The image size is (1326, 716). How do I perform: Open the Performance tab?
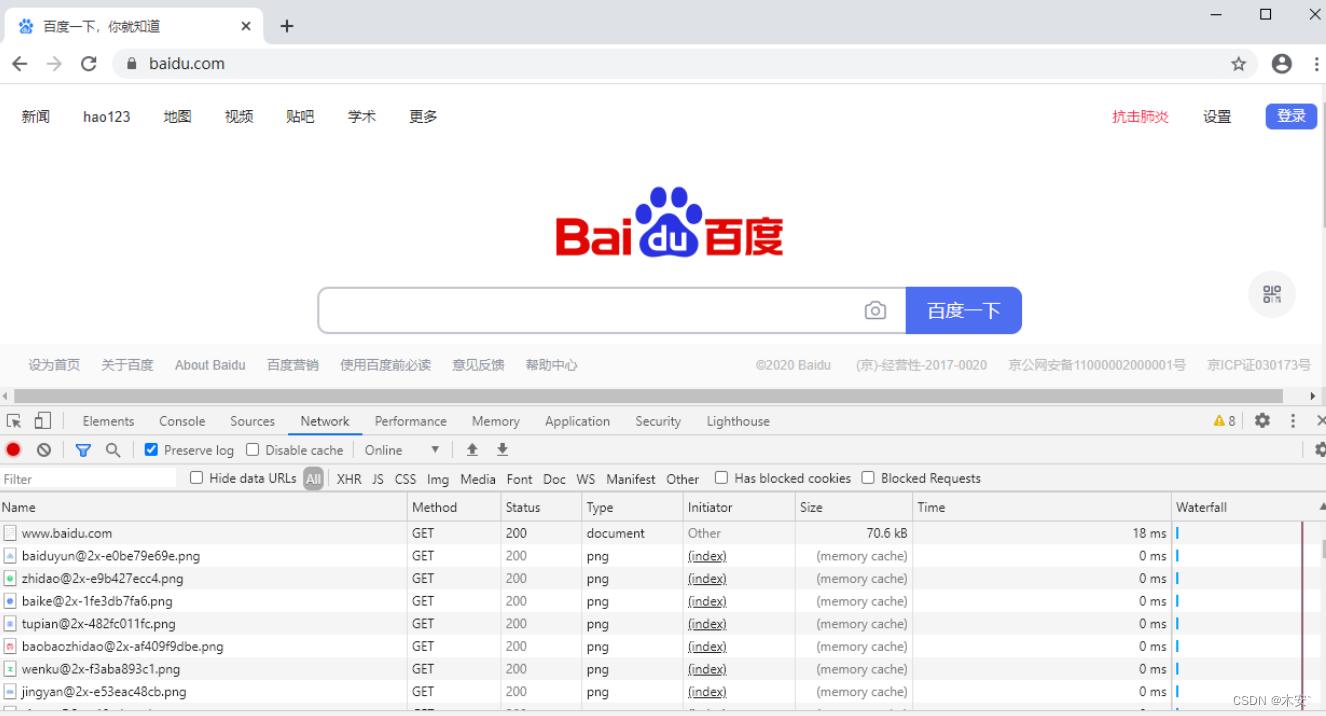[411, 421]
